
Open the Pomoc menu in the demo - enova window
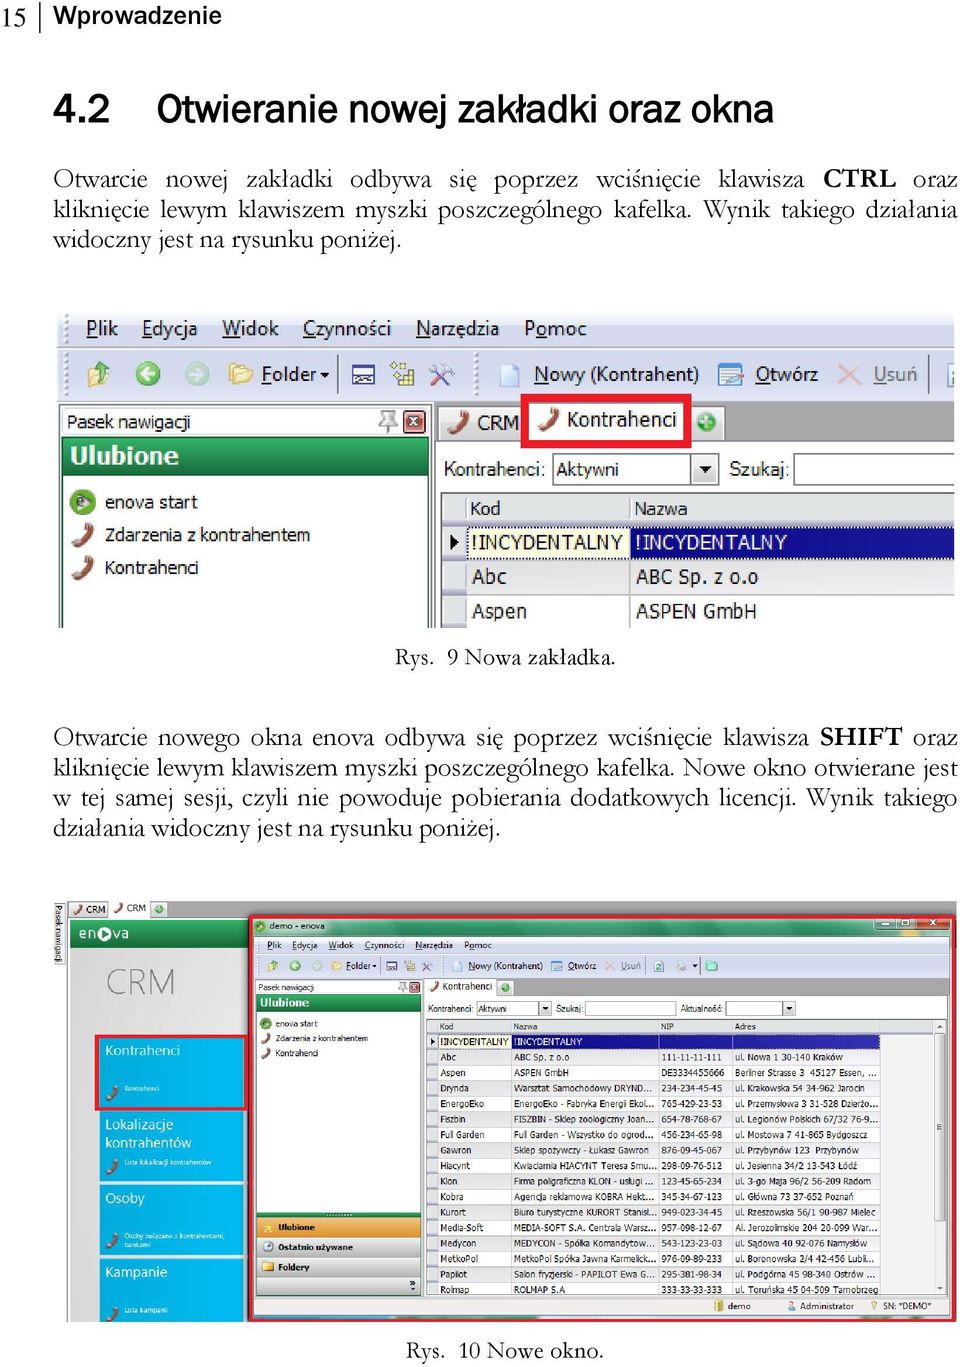478,945
